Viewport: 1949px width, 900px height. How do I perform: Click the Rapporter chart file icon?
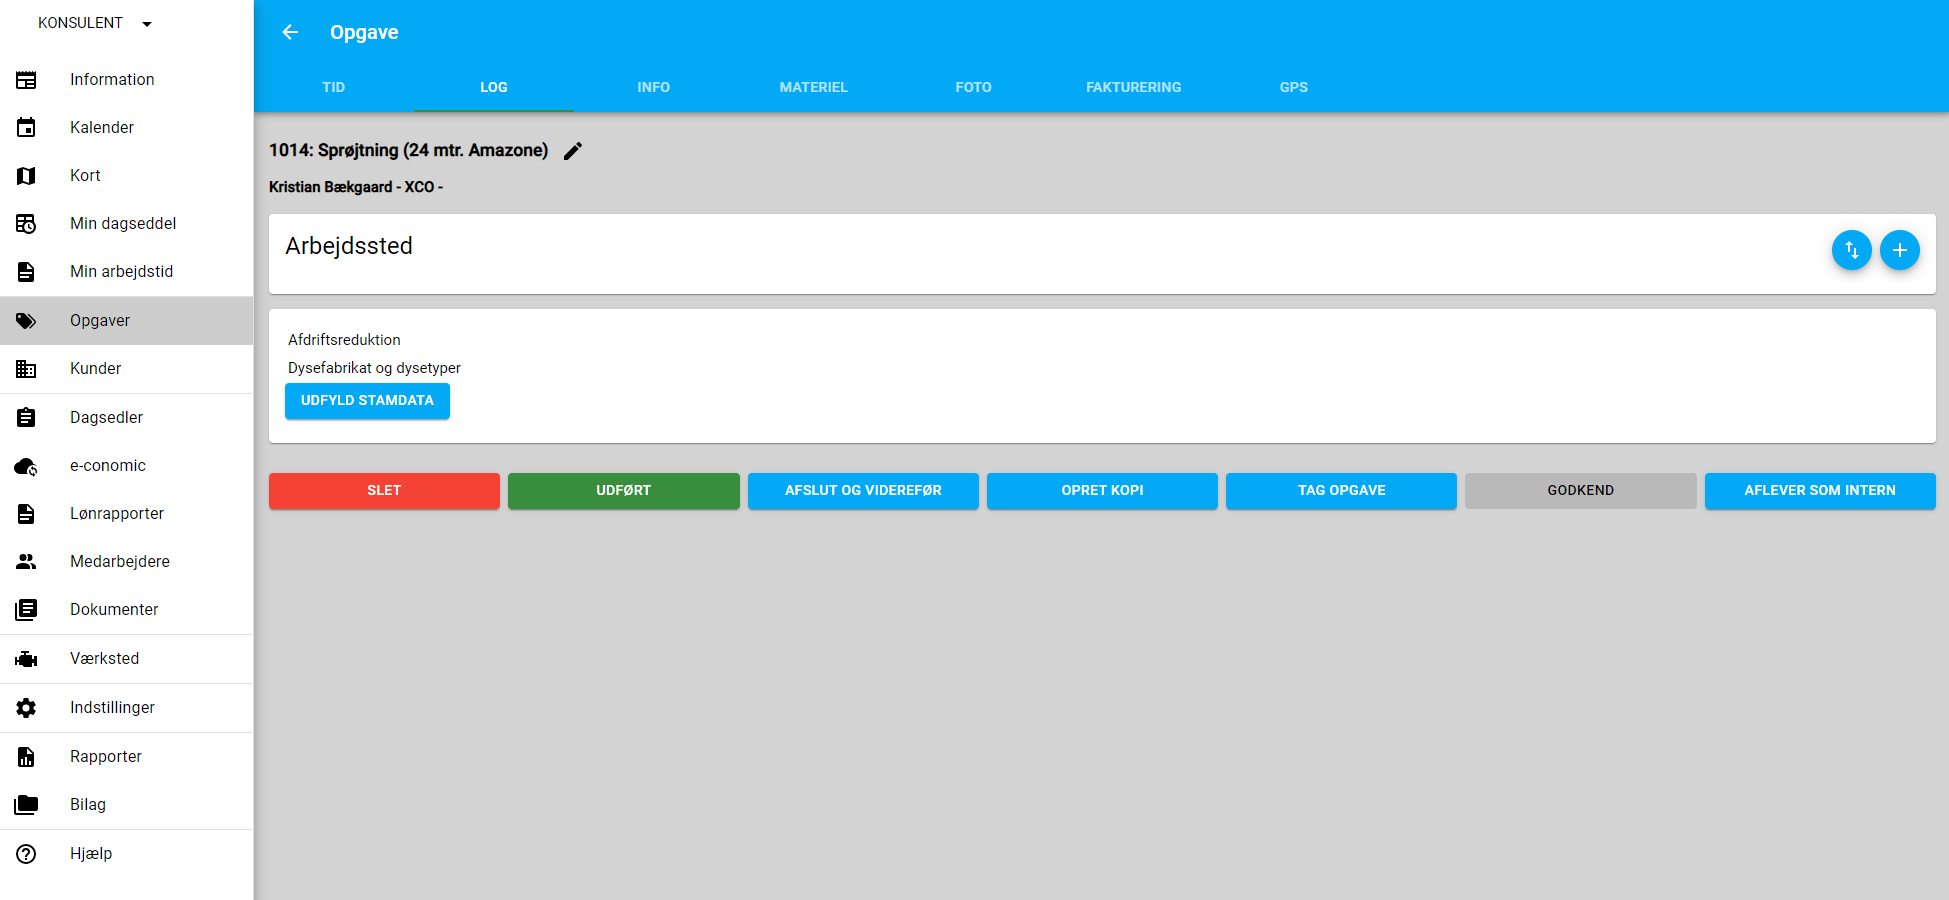(26, 757)
